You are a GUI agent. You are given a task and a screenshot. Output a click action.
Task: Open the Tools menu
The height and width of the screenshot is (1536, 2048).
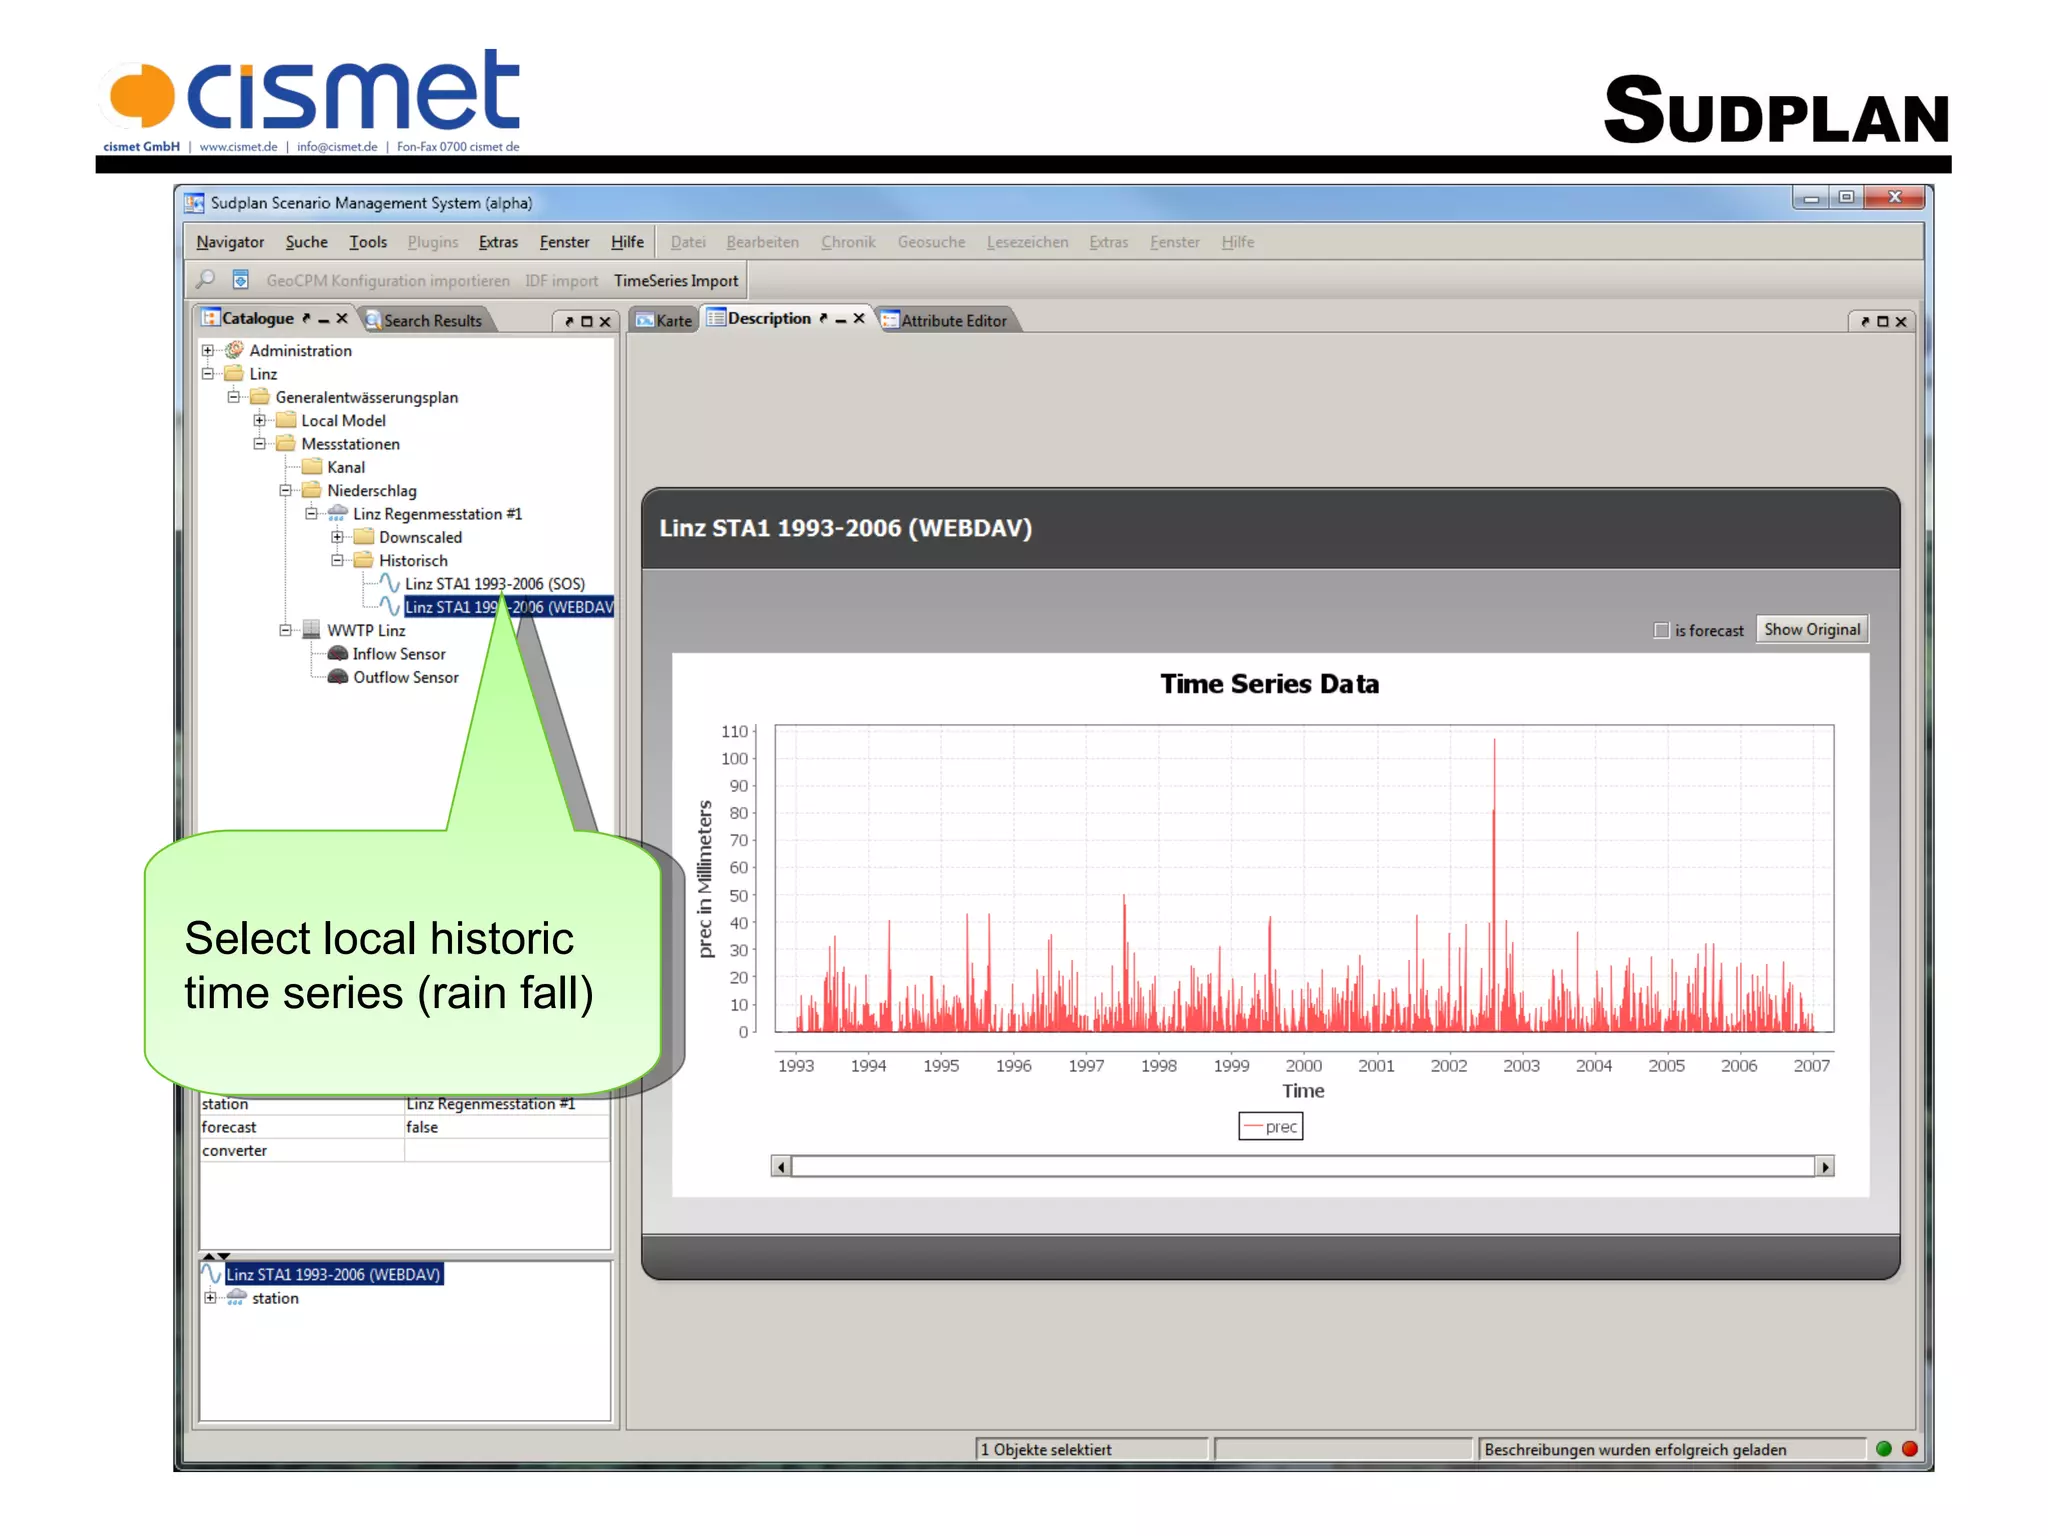pos(367,242)
